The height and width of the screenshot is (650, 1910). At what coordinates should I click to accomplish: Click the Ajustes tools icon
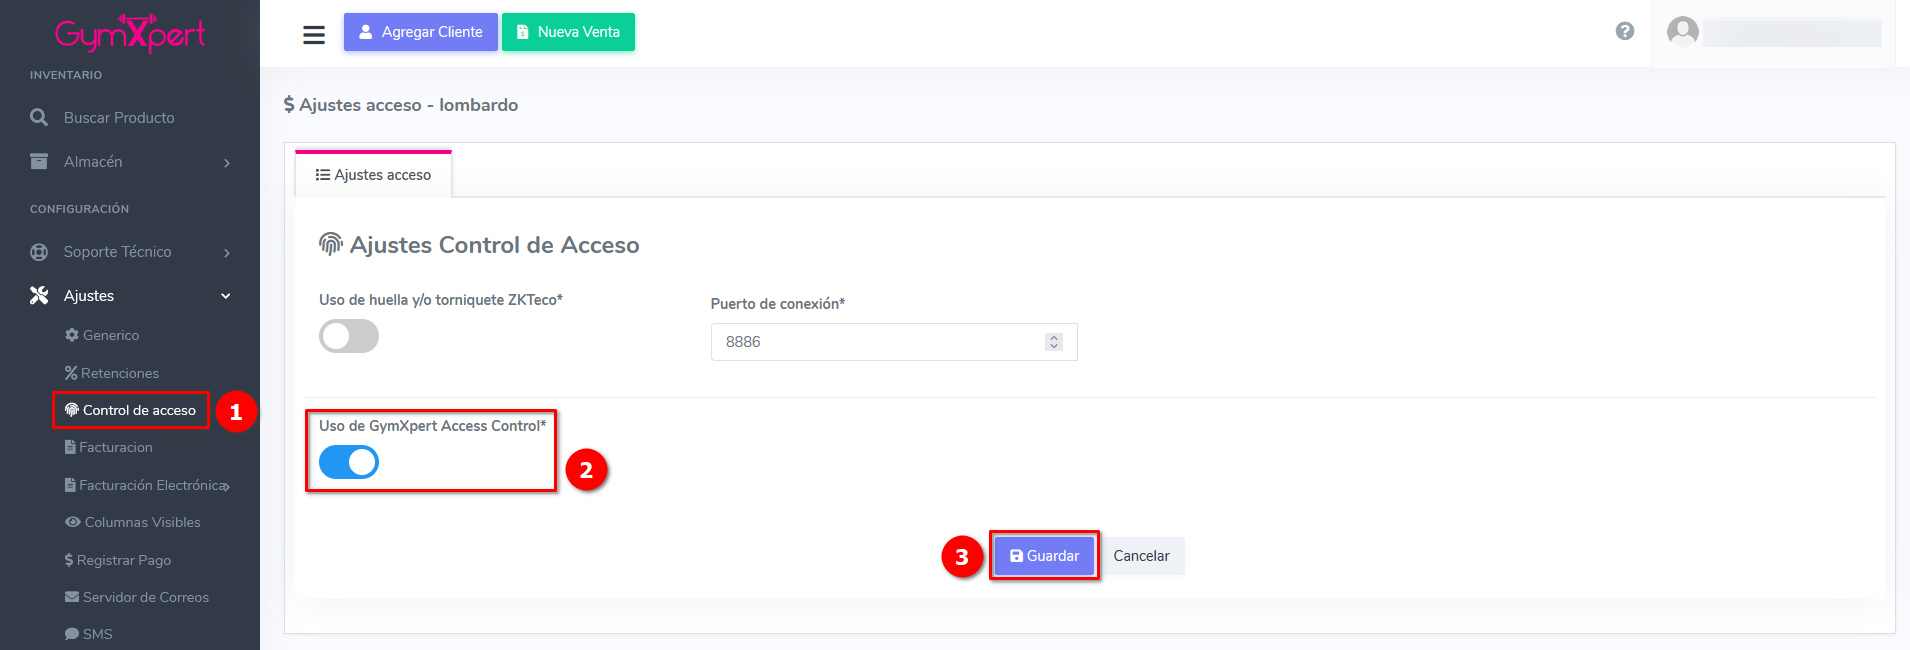tap(39, 295)
